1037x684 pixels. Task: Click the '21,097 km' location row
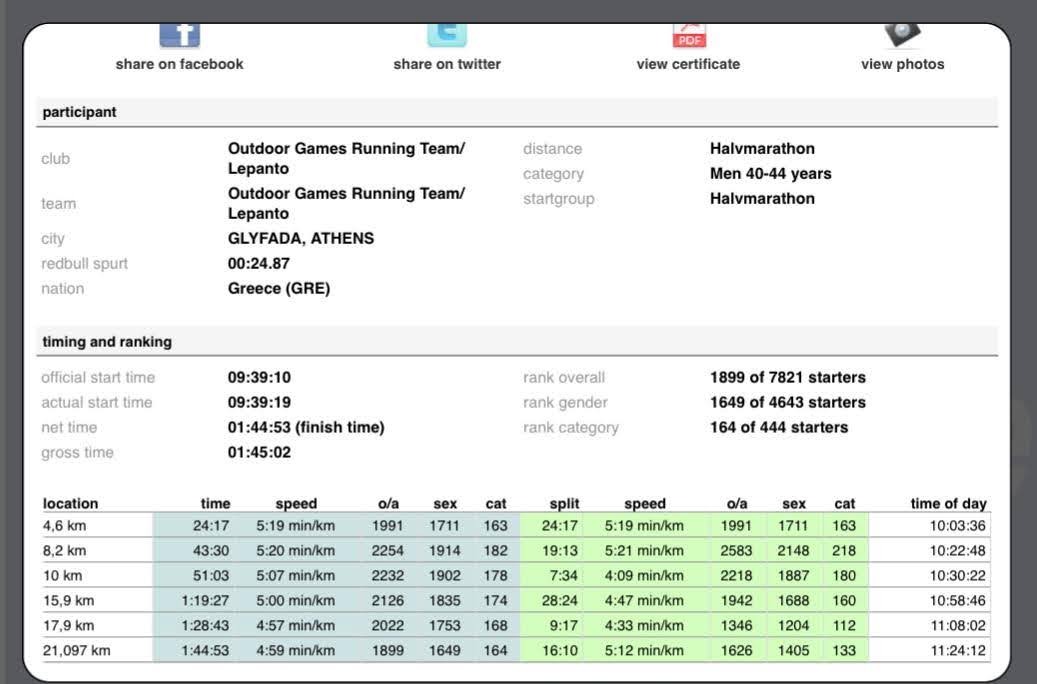point(77,650)
